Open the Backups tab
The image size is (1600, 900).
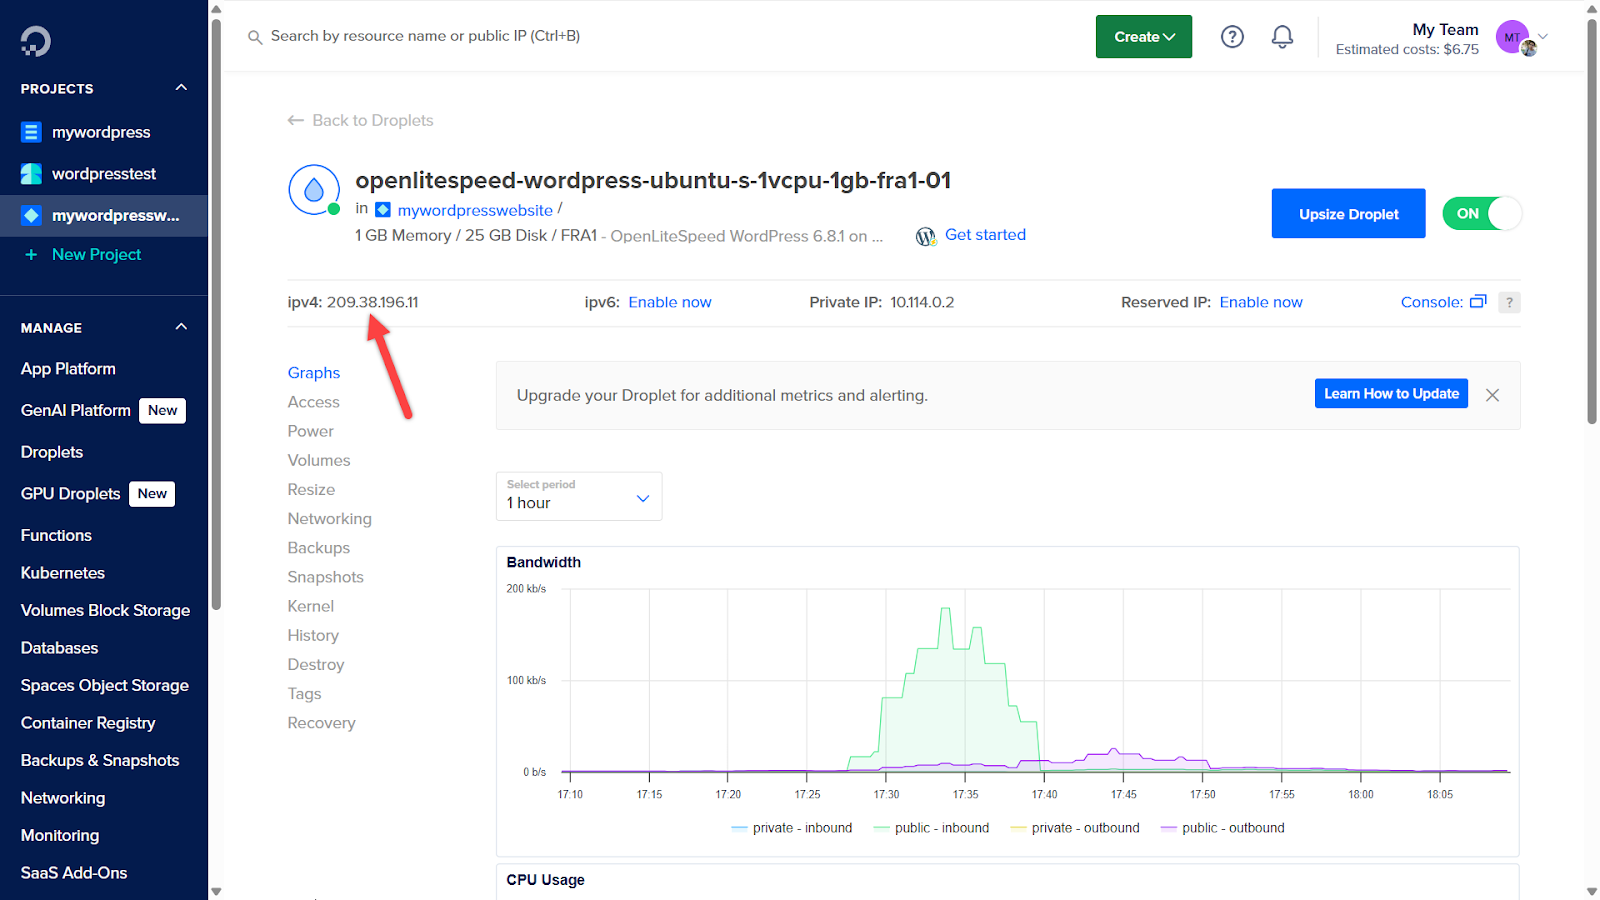319,548
